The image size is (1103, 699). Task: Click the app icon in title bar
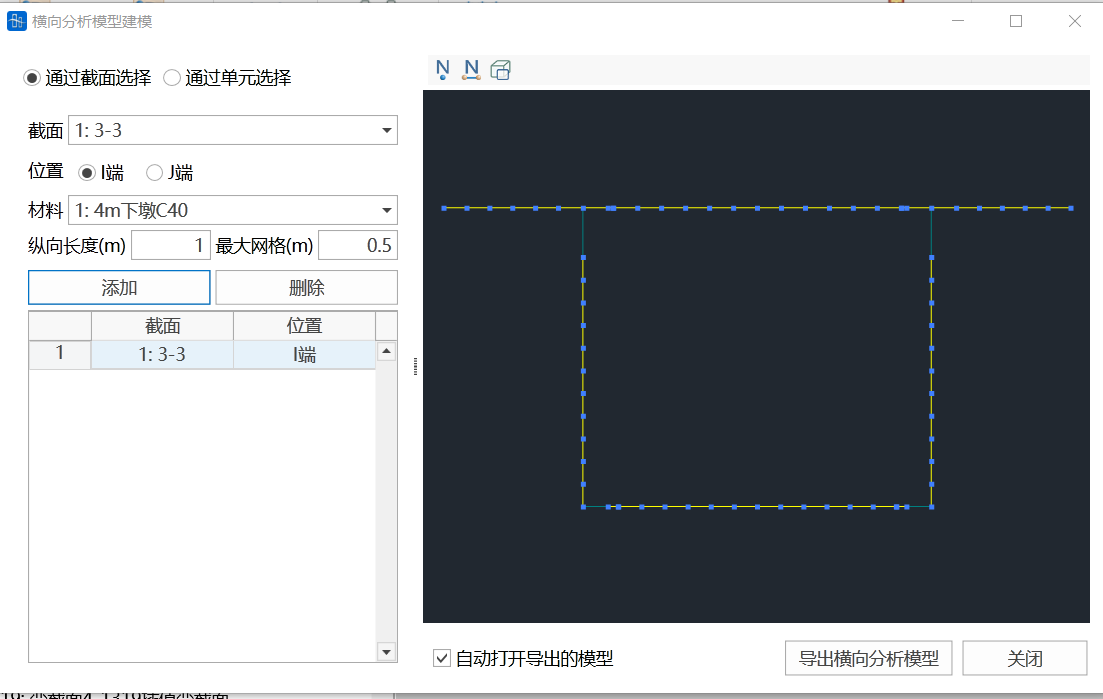16,22
